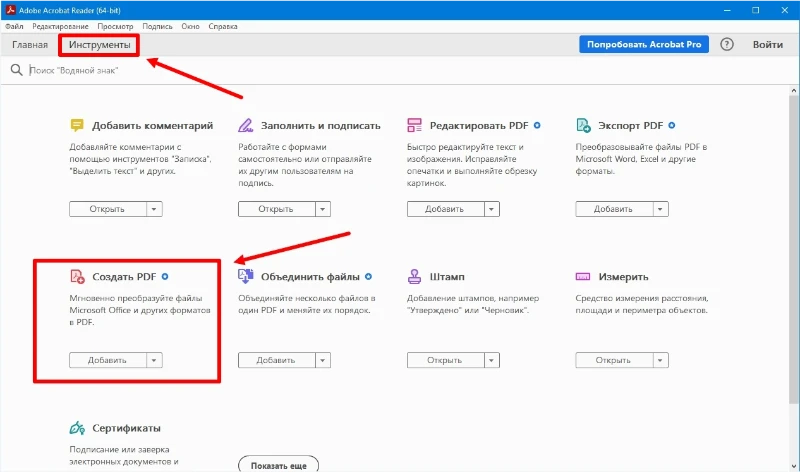Click the Штамп stamp icon
The image size is (800, 472).
coord(414,276)
